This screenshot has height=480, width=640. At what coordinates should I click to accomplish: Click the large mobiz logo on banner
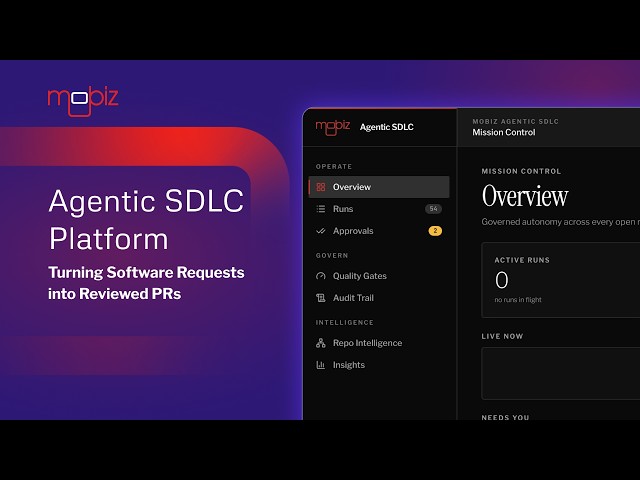(83, 101)
